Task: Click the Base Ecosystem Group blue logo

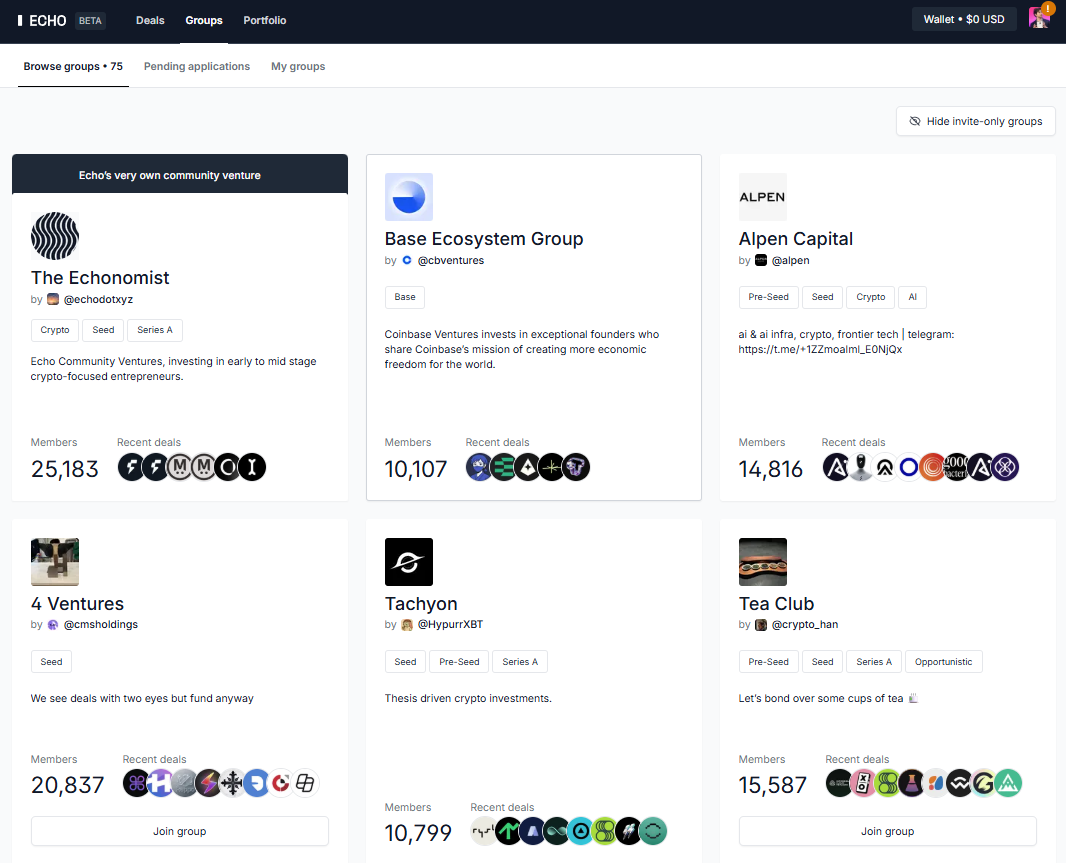Action: pos(409,197)
